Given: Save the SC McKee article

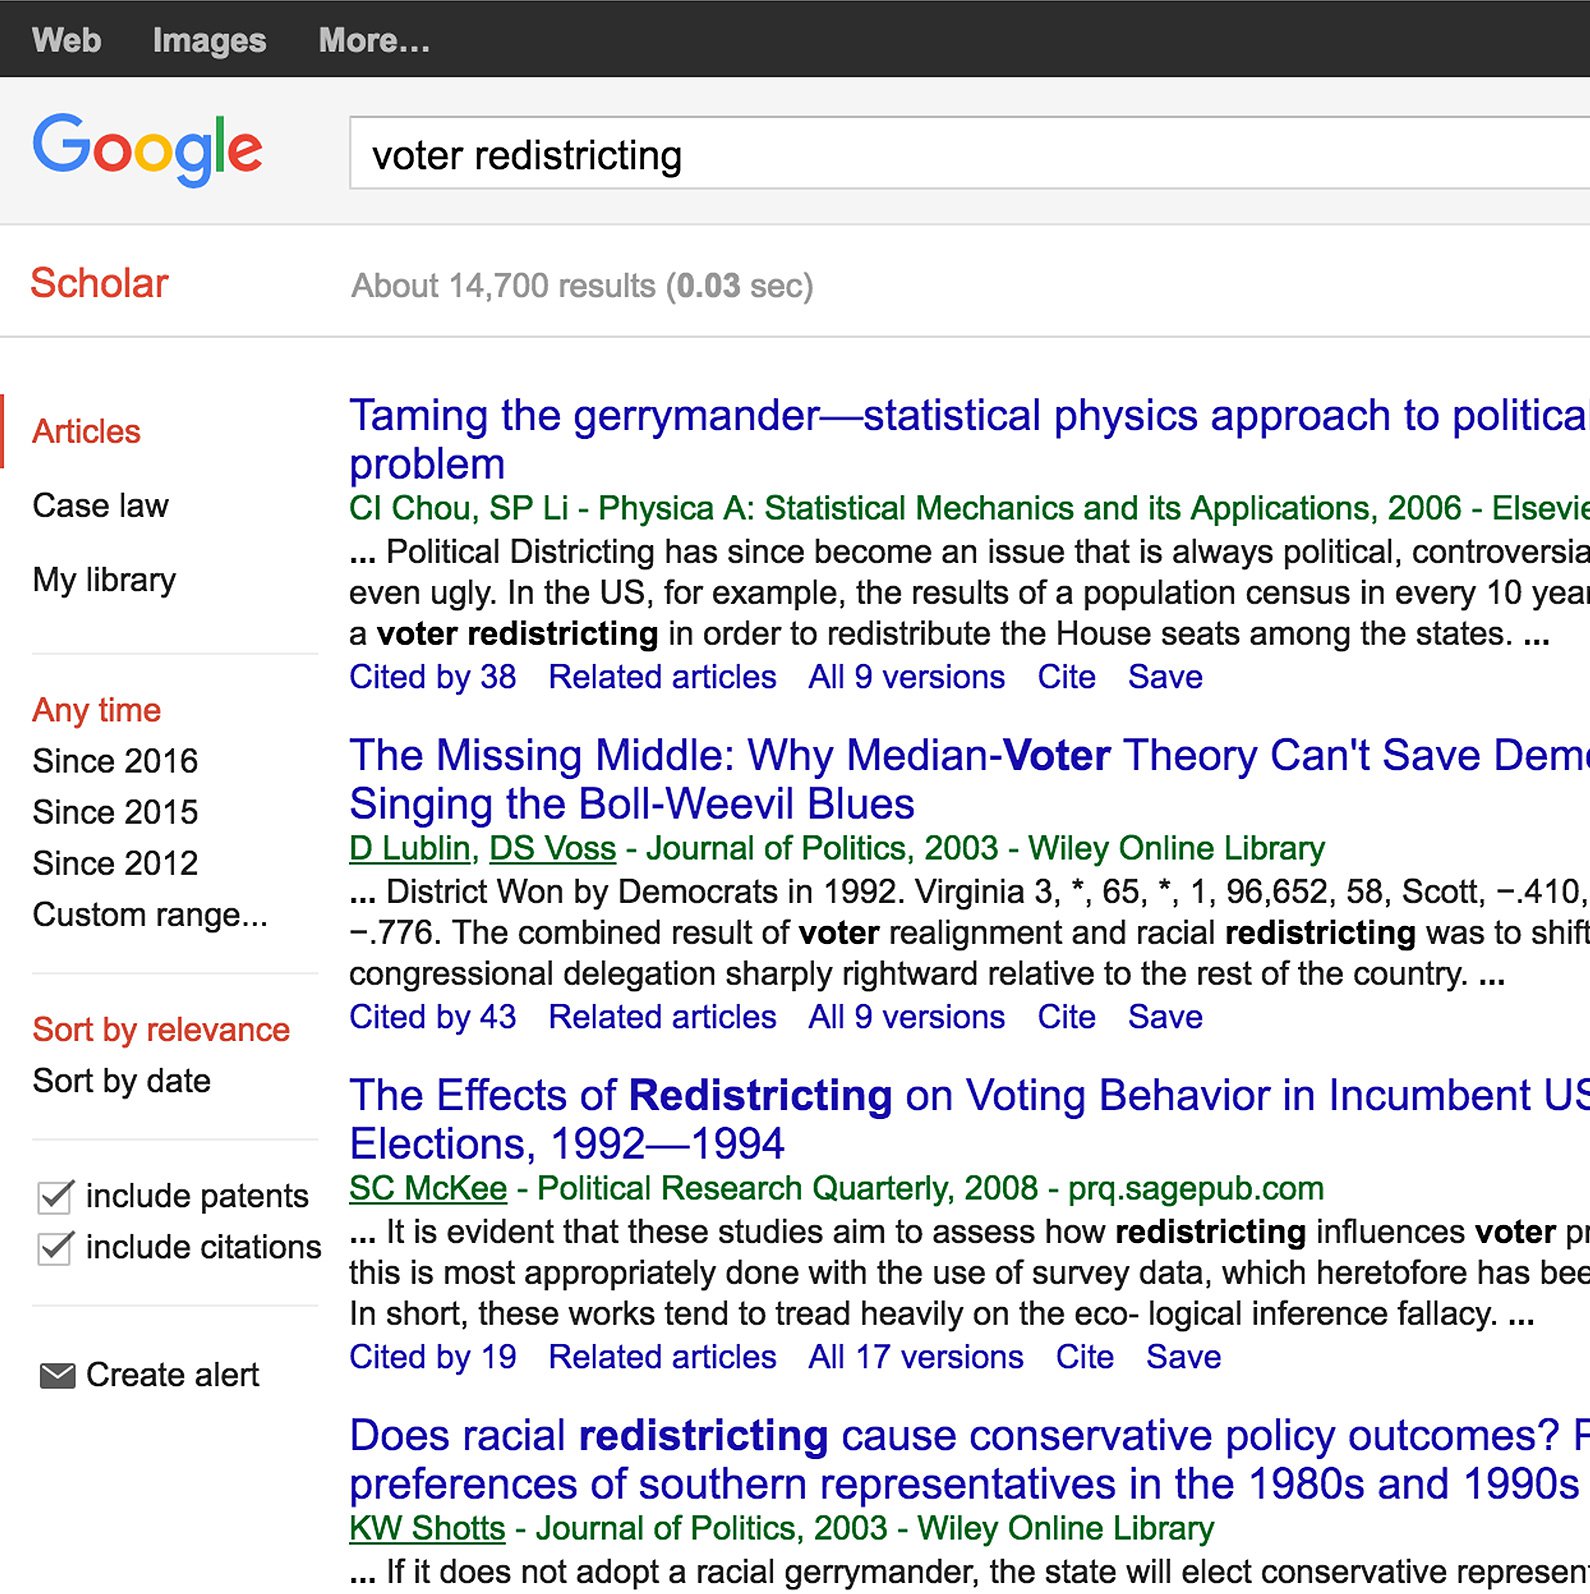Looking at the screenshot, I should [x=1183, y=1357].
